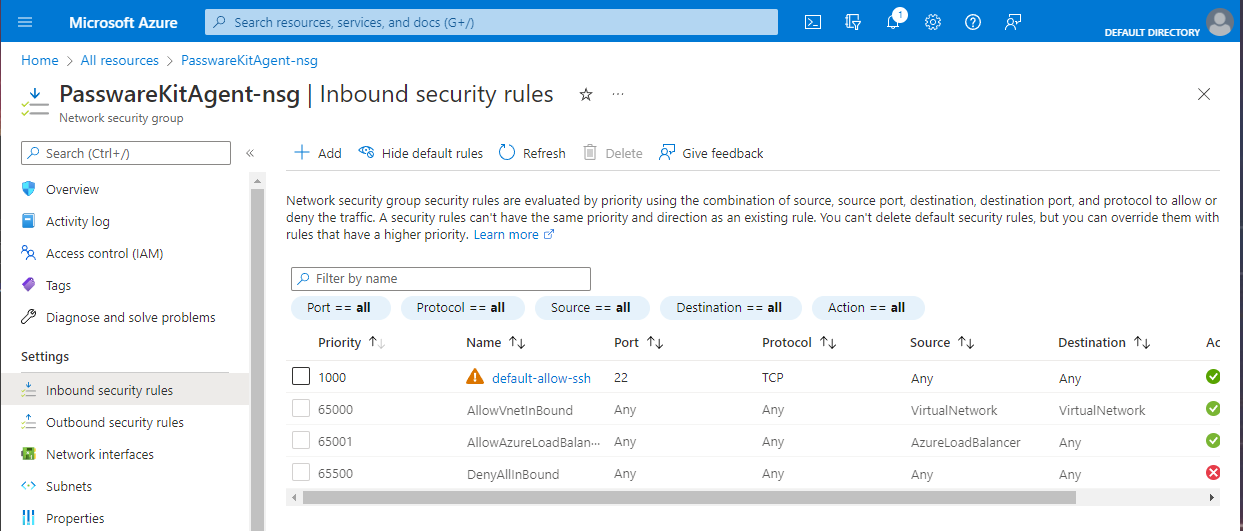Click the Subnets icon in sidebar
This screenshot has height=531, width=1243.
click(x=28, y=486)
